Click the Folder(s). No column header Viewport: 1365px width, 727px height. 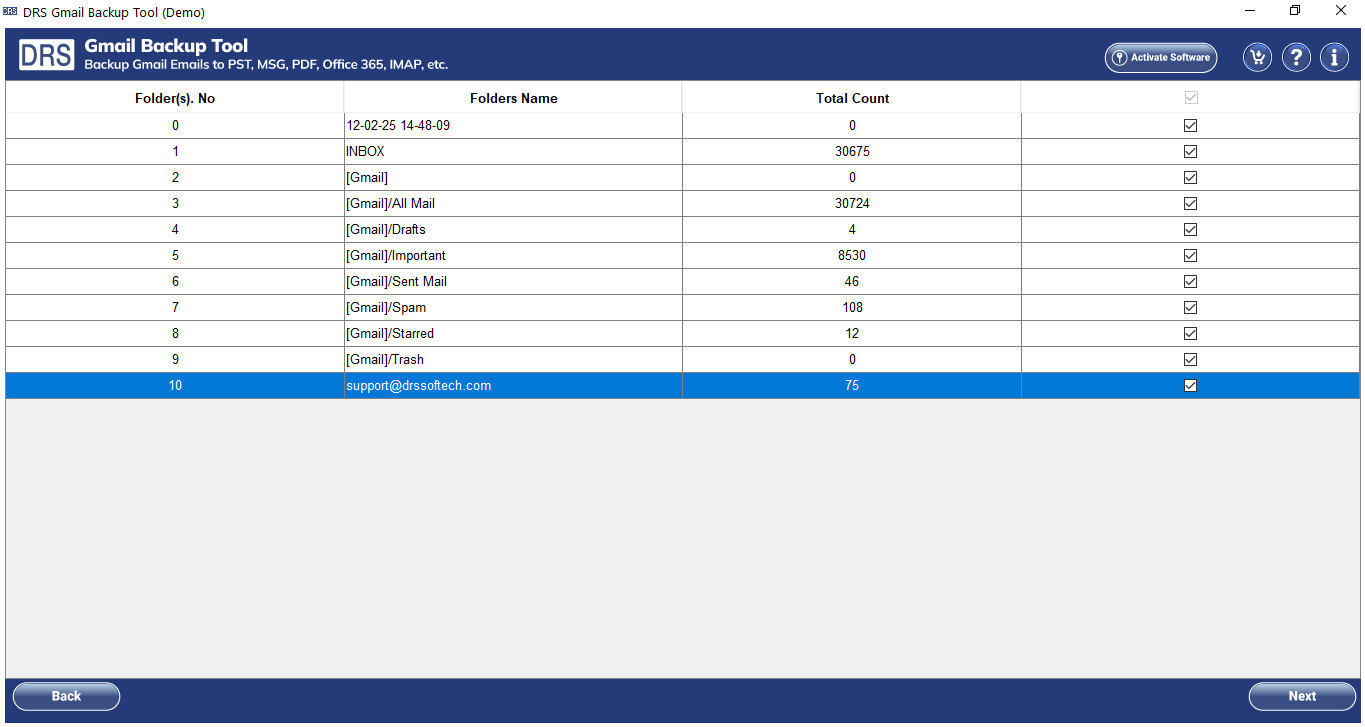tap(175, 98)
